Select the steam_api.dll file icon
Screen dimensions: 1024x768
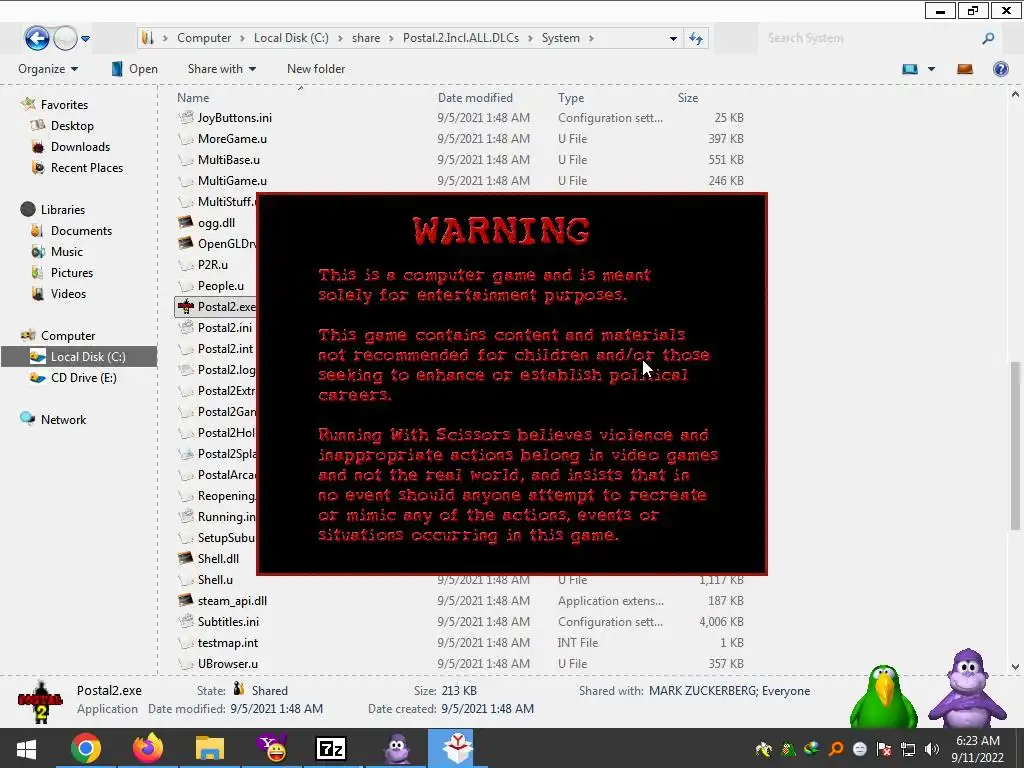[186, 600]
